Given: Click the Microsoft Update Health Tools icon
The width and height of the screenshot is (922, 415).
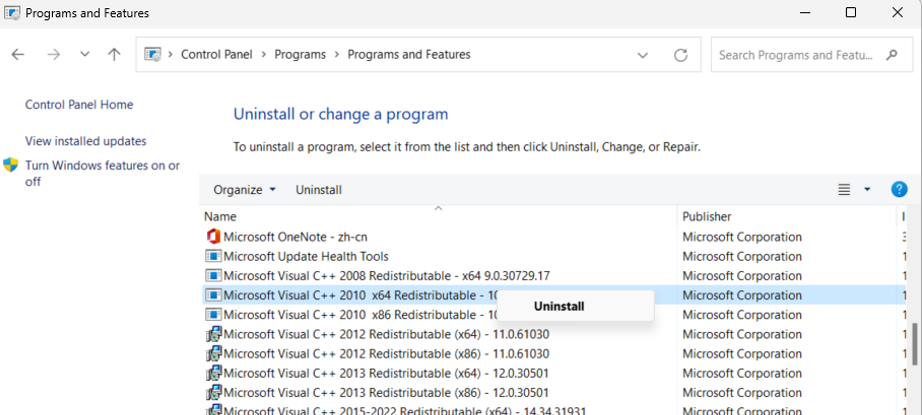Looking at the screenshot, I should pyautogui.click(x=213, y=256).
